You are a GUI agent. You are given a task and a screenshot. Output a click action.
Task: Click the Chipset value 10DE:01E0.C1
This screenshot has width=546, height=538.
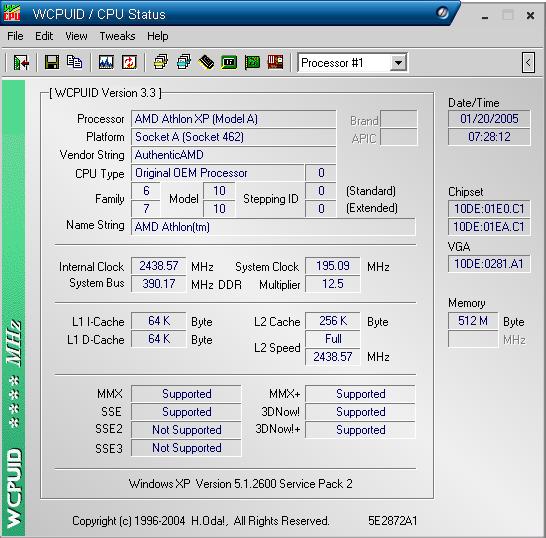coord(489,209)
